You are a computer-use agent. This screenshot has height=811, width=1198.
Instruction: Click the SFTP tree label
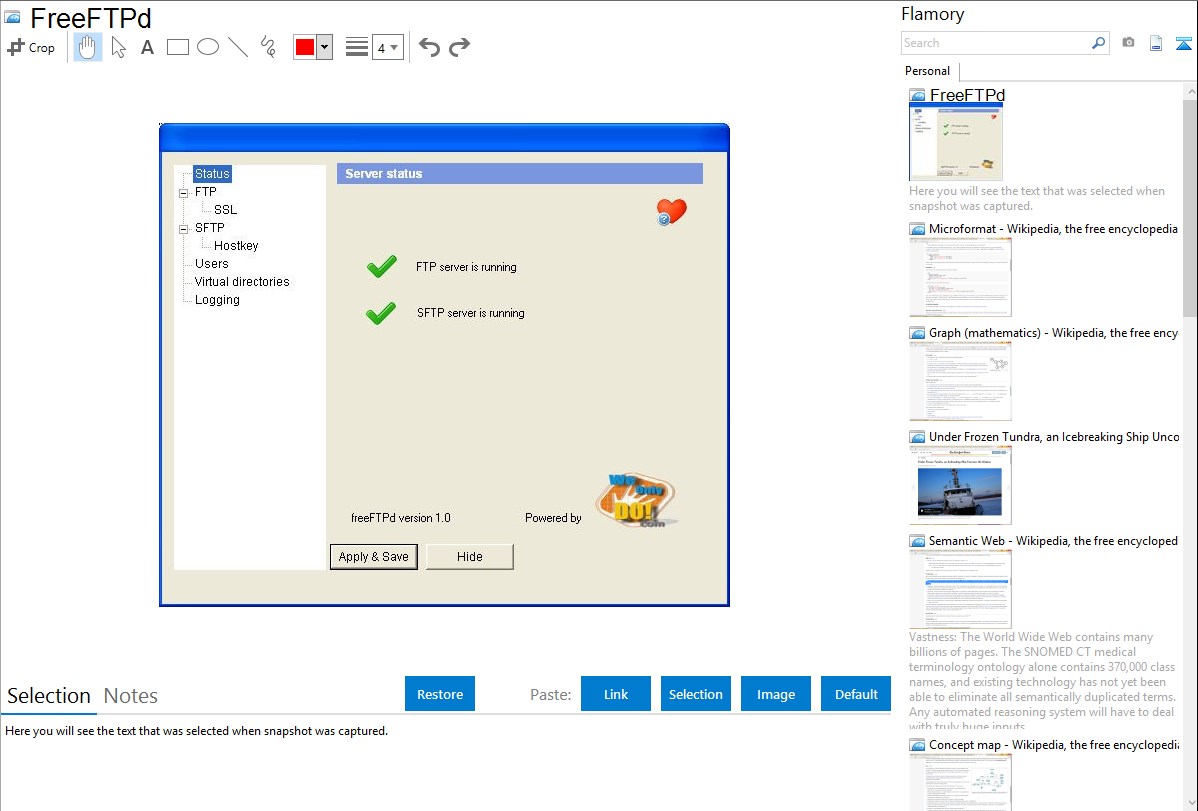pos(209,228)
